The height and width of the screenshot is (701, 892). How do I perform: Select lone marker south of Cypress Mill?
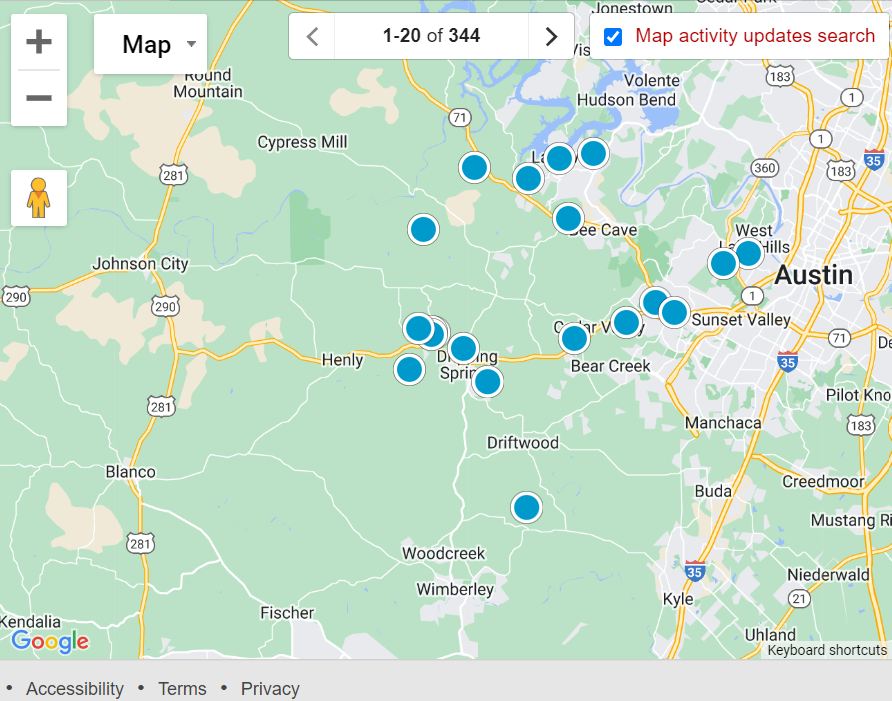coord(423,230)
